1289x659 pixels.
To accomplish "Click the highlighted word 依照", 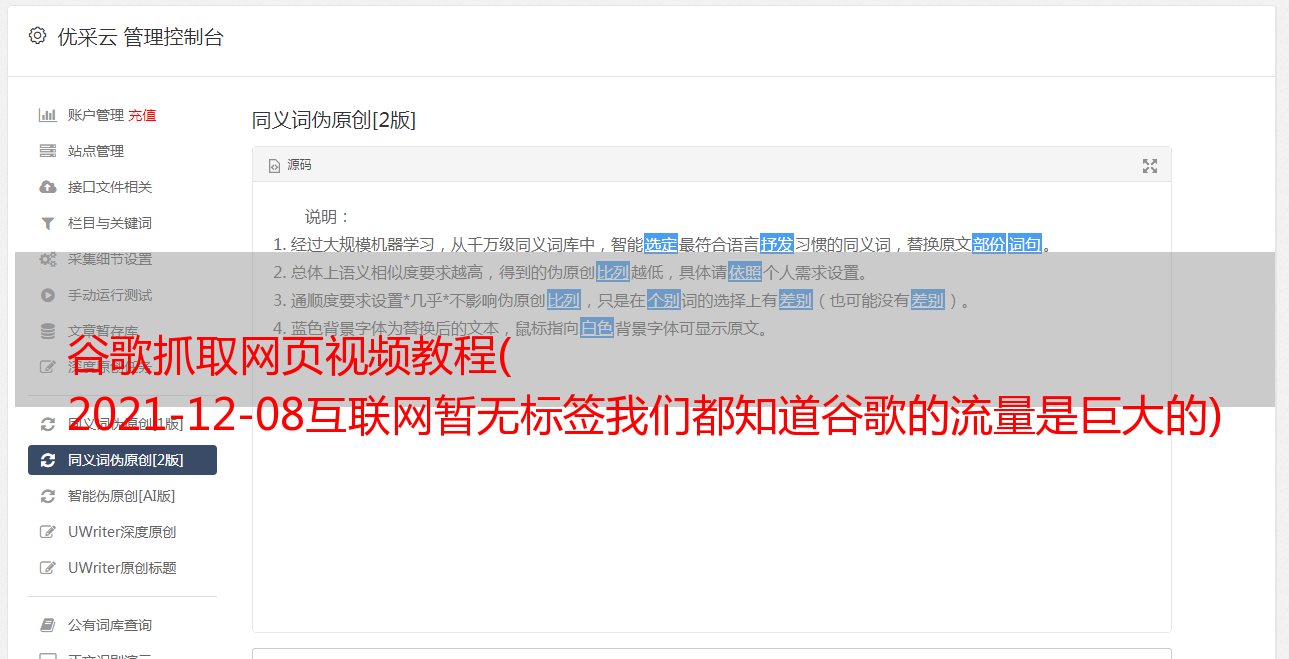I will click(745, 272).
